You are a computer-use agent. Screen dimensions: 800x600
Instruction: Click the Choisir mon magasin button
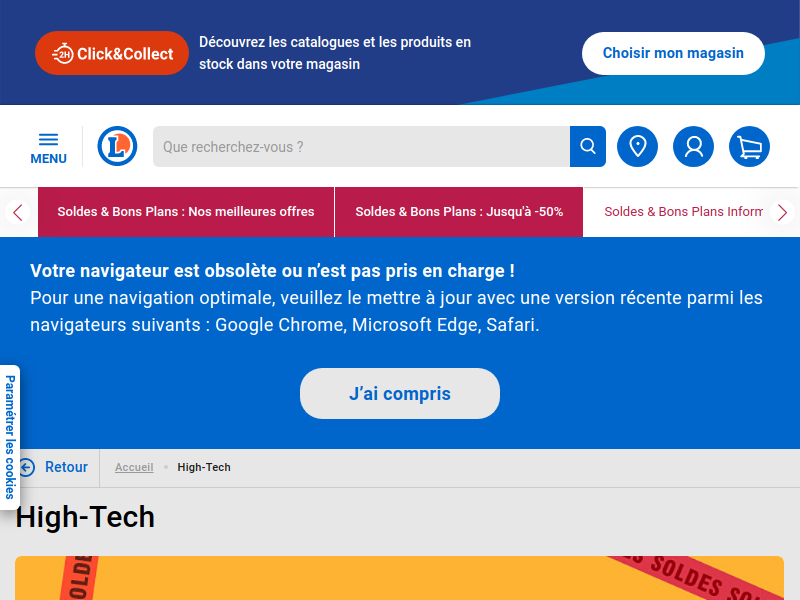pyautogui.click(x=673, y=53)
